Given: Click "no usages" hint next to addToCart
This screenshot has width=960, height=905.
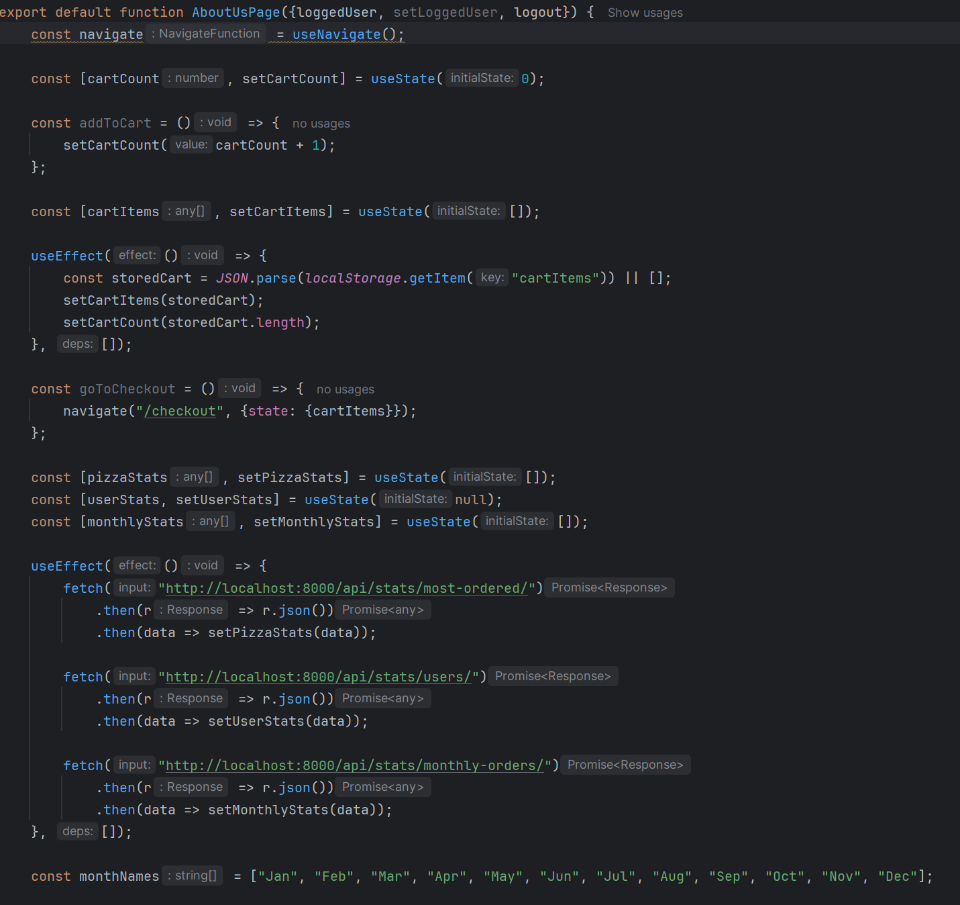Looking at the screenshot, I should click(x=321, y=123).
